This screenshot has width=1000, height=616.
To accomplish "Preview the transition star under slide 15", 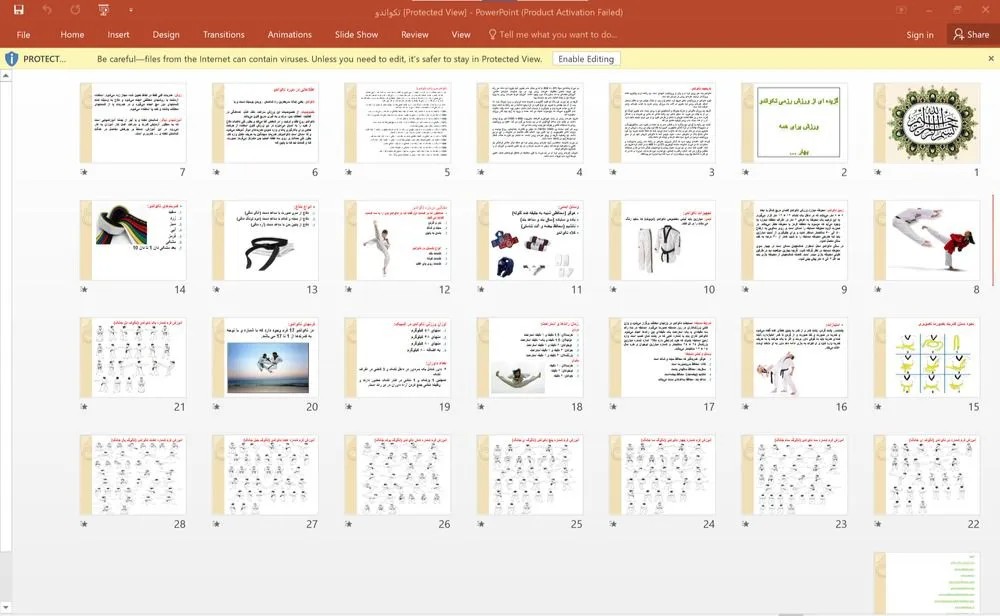I will (878, 407).
